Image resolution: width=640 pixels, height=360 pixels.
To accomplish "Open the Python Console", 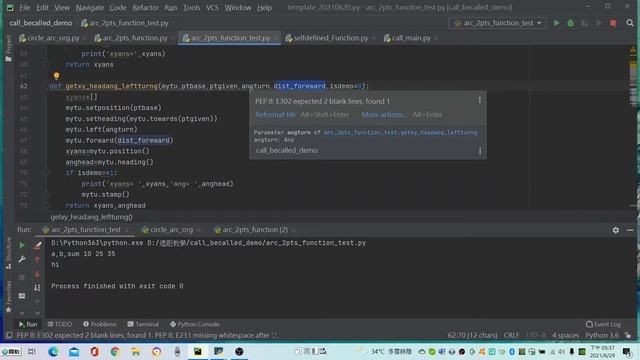I will coord(195,324).
